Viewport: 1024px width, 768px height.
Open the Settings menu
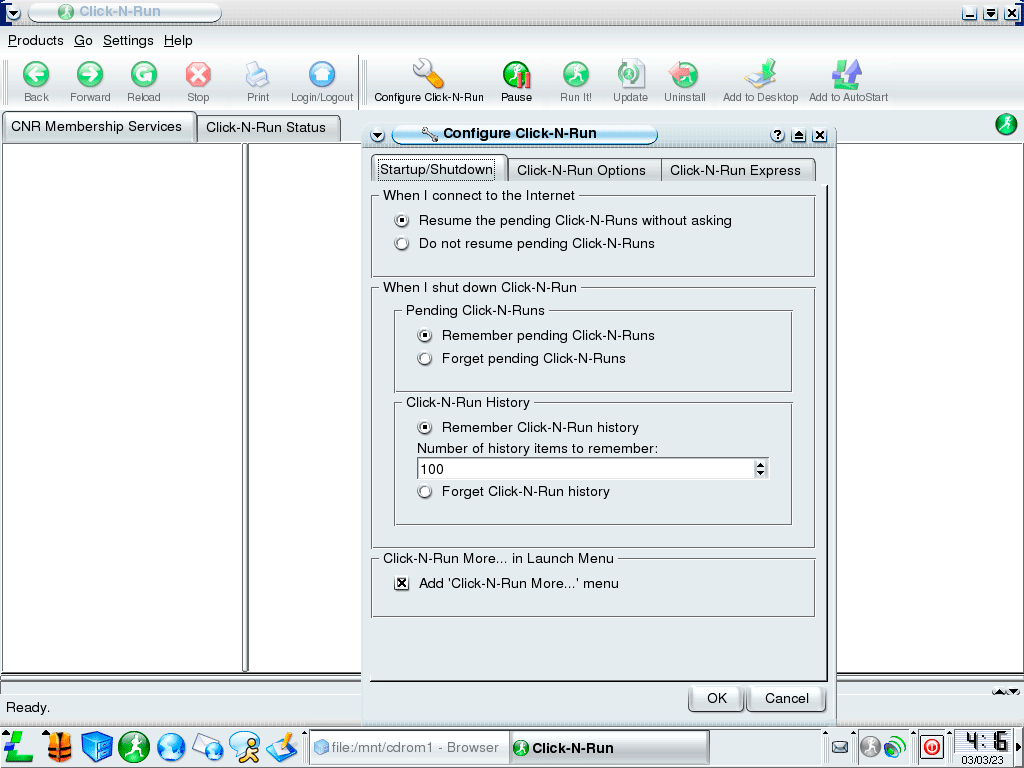[128, 40]
